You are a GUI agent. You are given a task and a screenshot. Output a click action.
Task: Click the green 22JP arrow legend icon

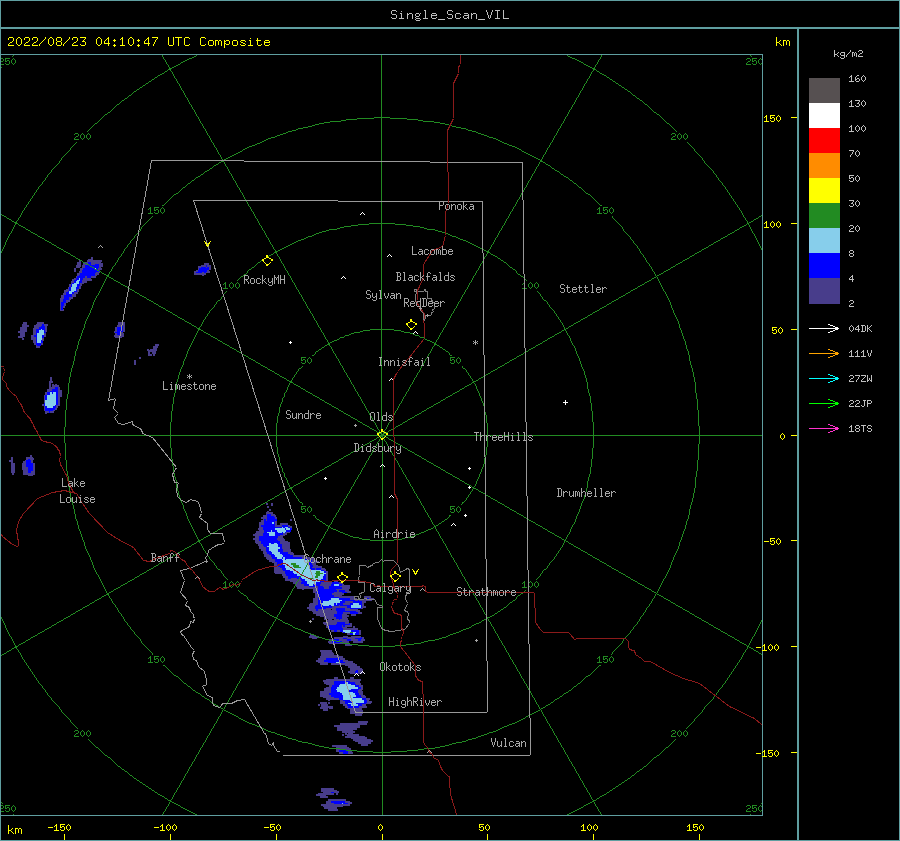point(824,404)
